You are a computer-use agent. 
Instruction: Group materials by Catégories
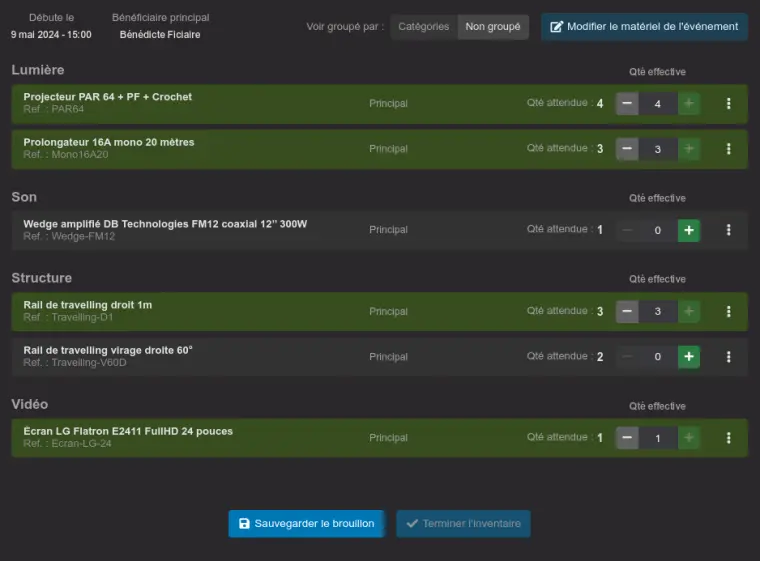(423, 27)
